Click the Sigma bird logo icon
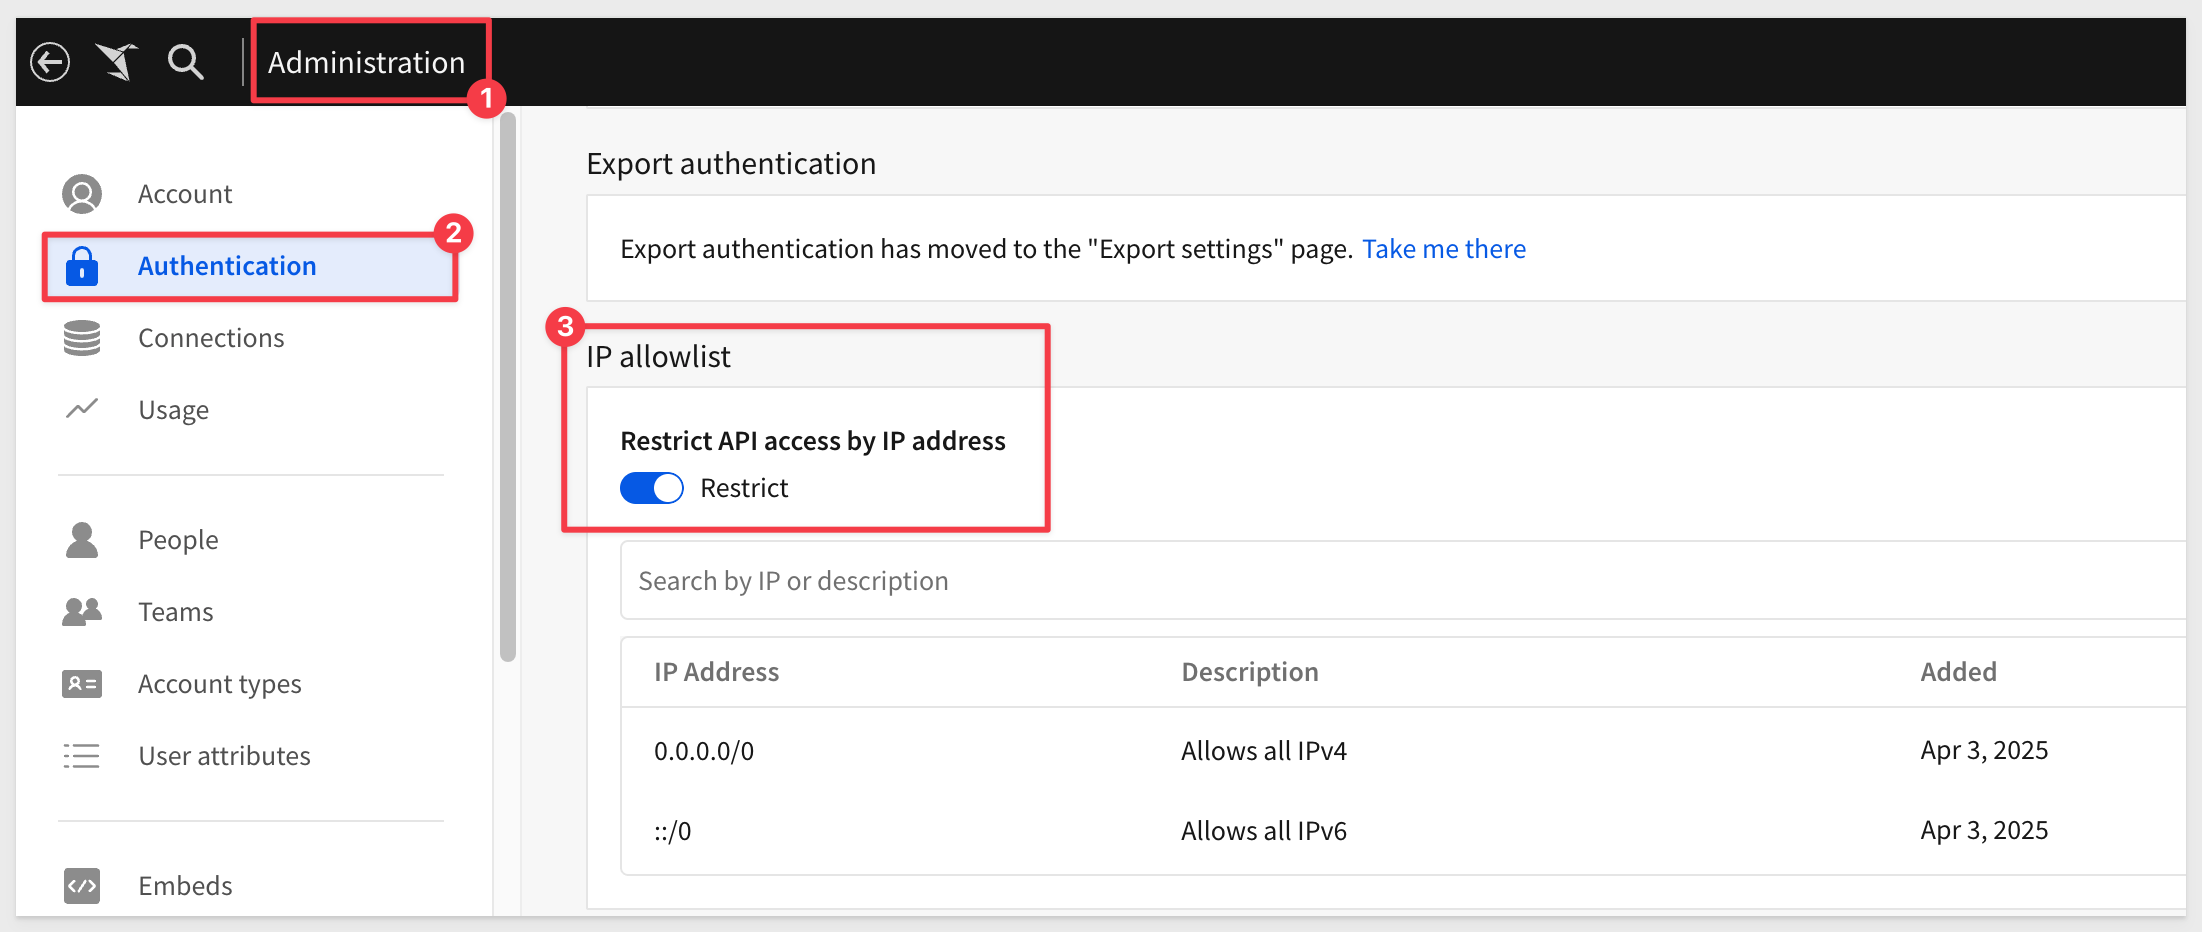 click(x=117, y=62)
